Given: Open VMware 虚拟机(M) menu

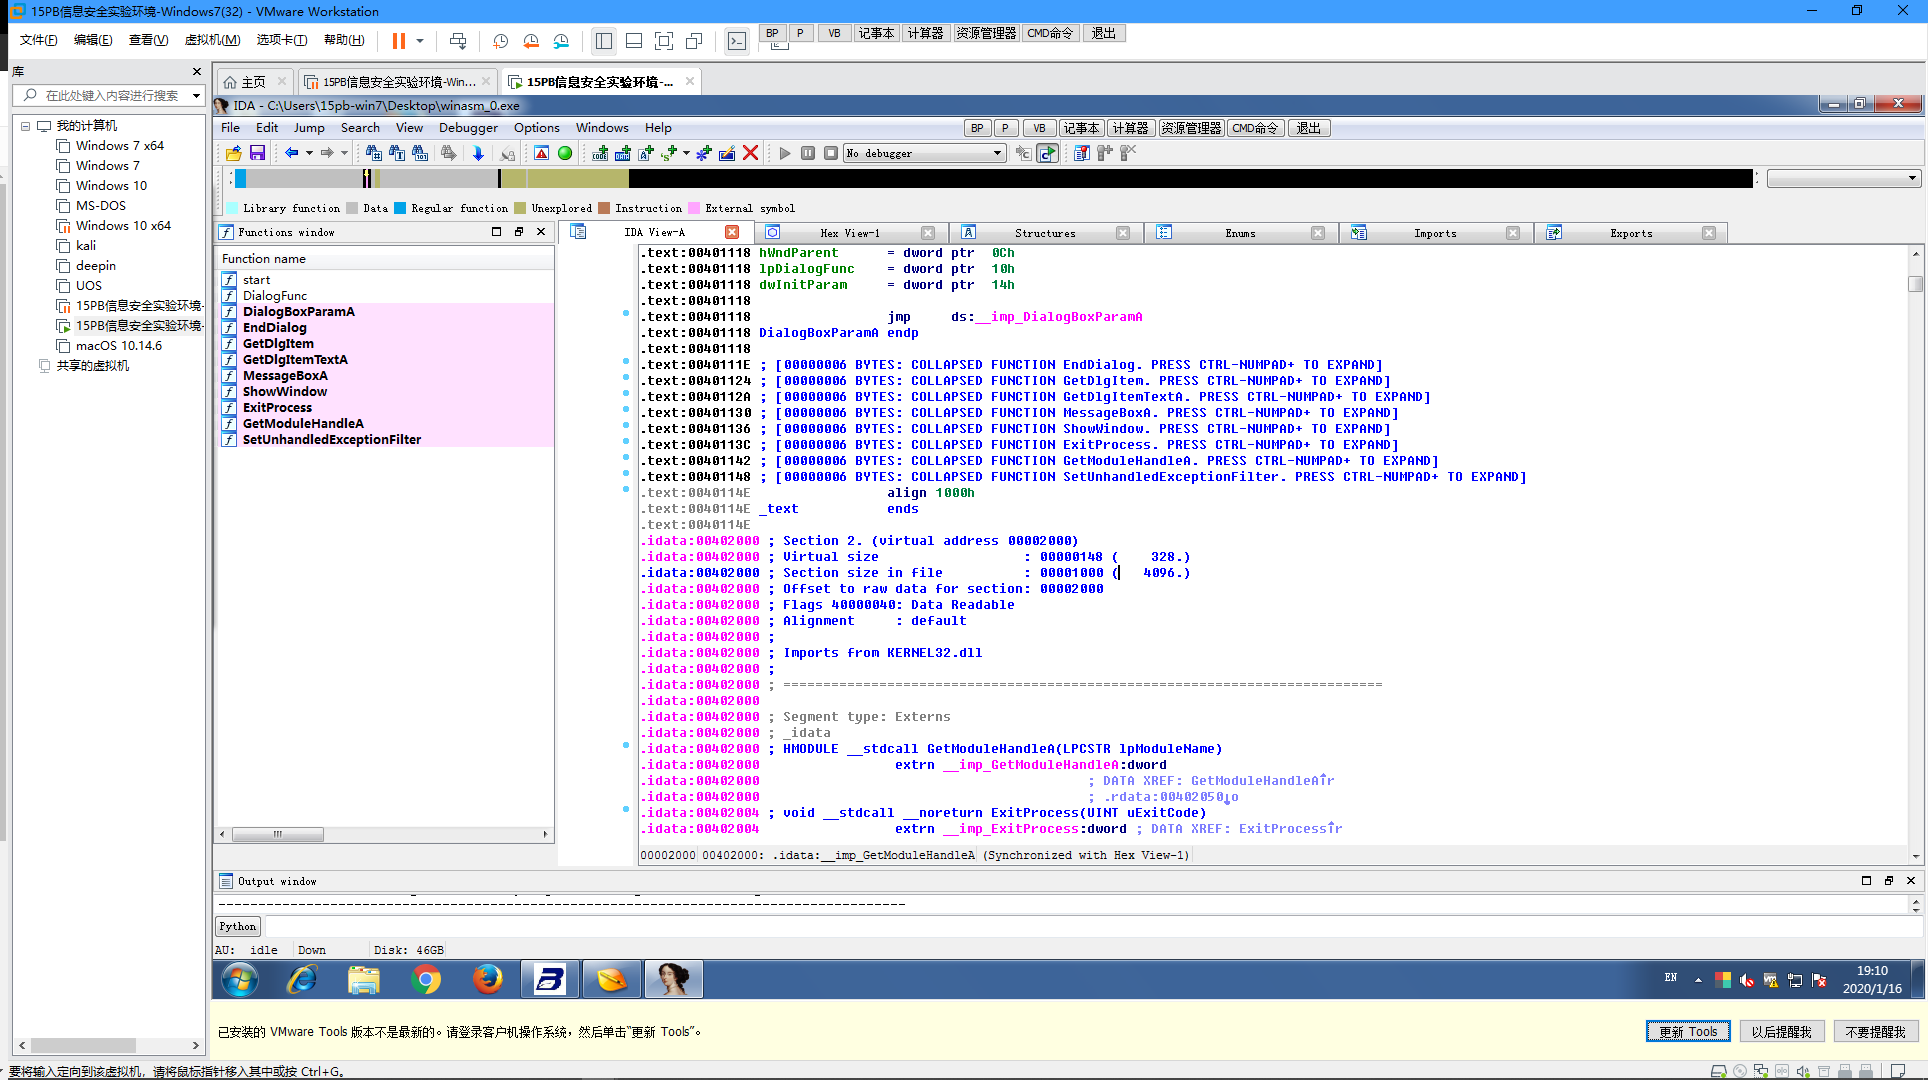Looking at the screenshot, I should click(212, 40).
